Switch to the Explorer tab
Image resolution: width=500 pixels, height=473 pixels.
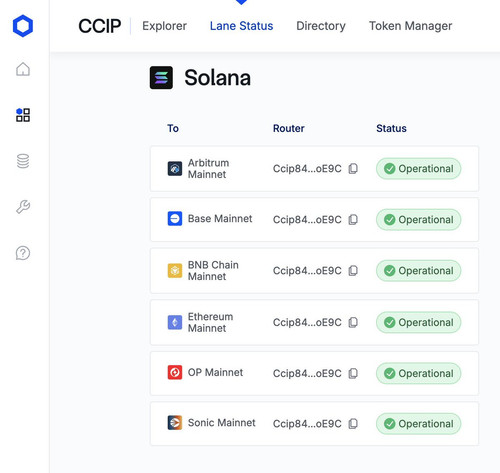point(164,26)
